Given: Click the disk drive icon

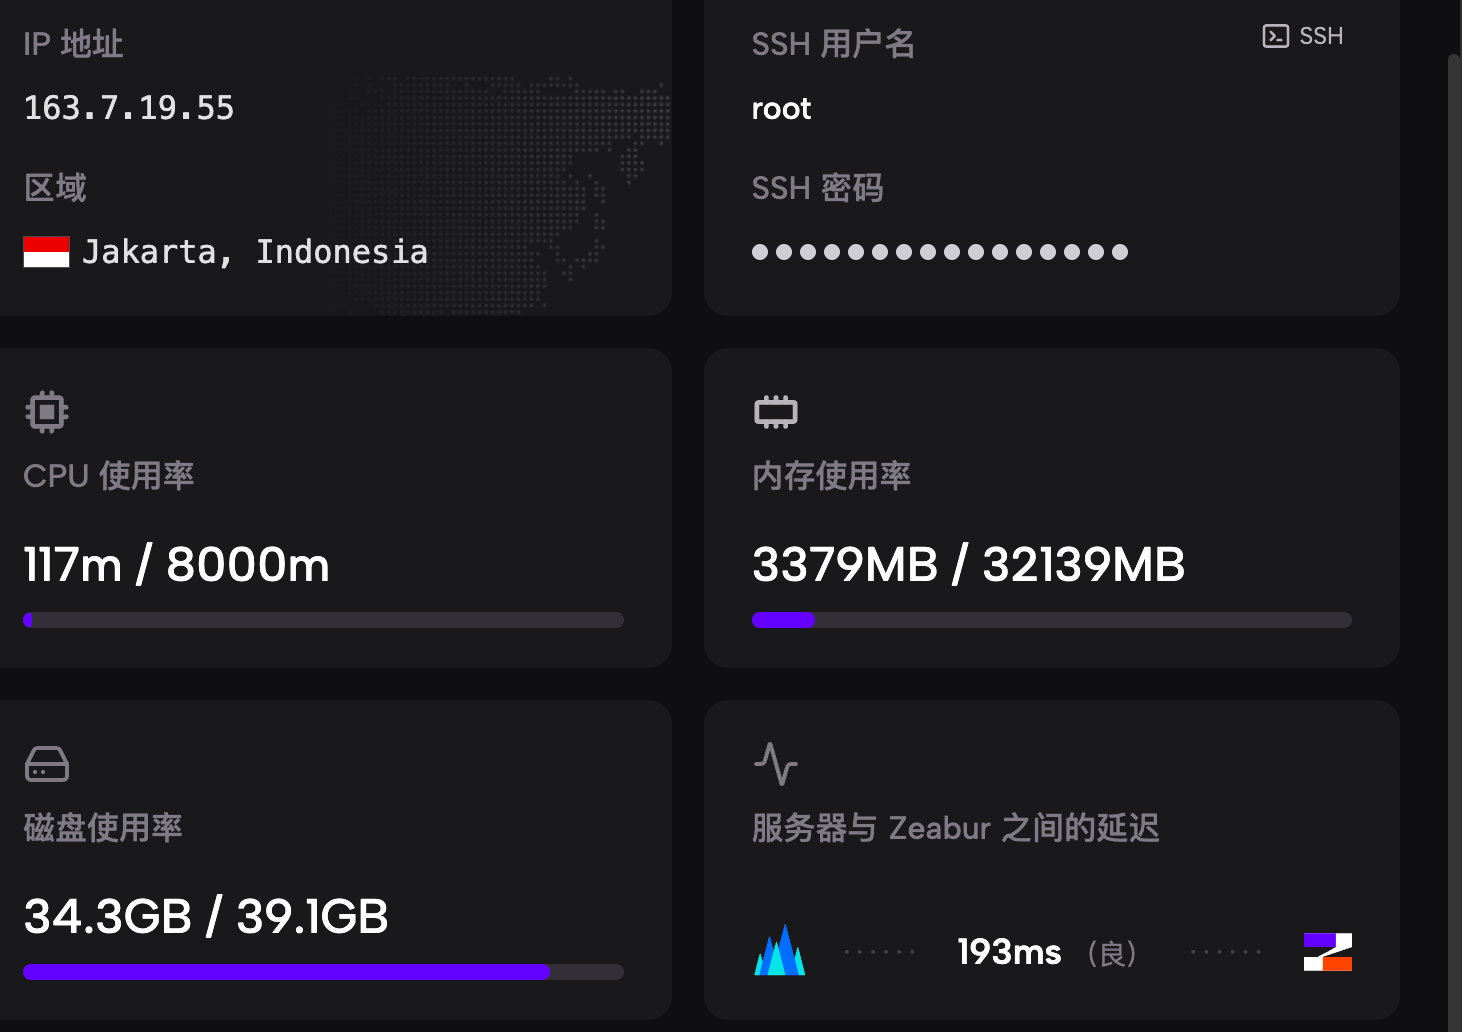Looking at the screenshot, I should [47, 764].
